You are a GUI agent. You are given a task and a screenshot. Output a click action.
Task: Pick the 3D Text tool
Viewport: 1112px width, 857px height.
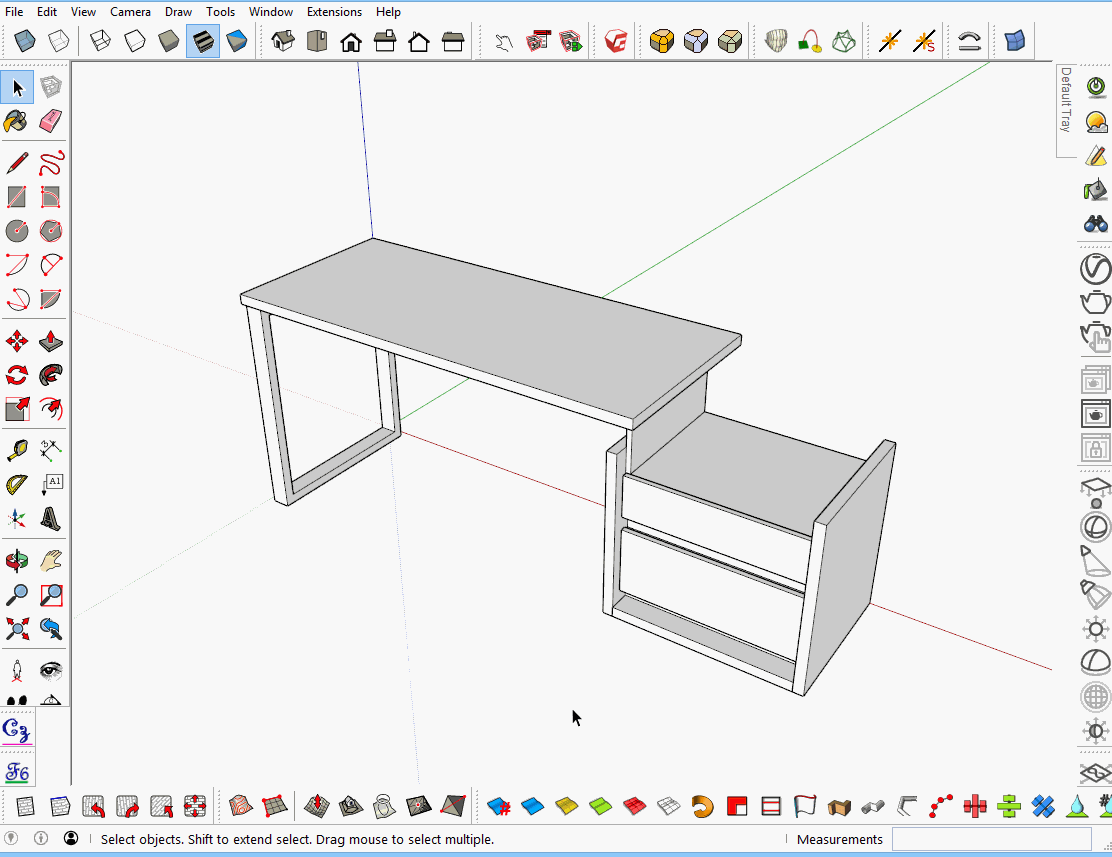pyautogui.click(x=51, y=519)
